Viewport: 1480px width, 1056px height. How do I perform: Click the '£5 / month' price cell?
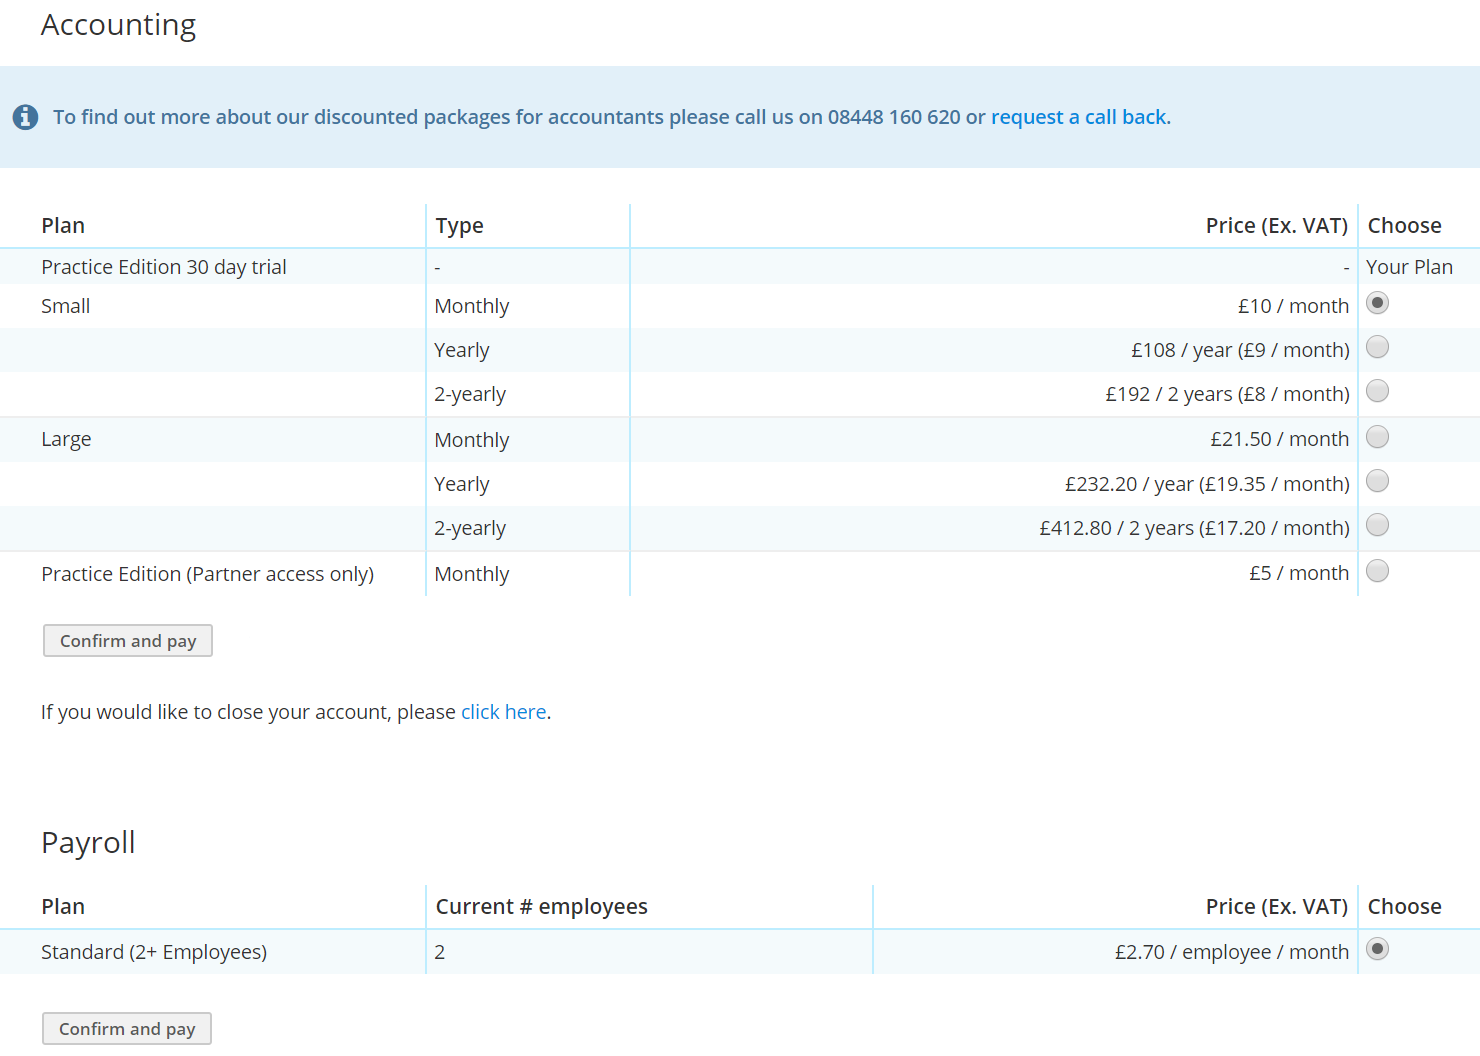coord(1299,573)
